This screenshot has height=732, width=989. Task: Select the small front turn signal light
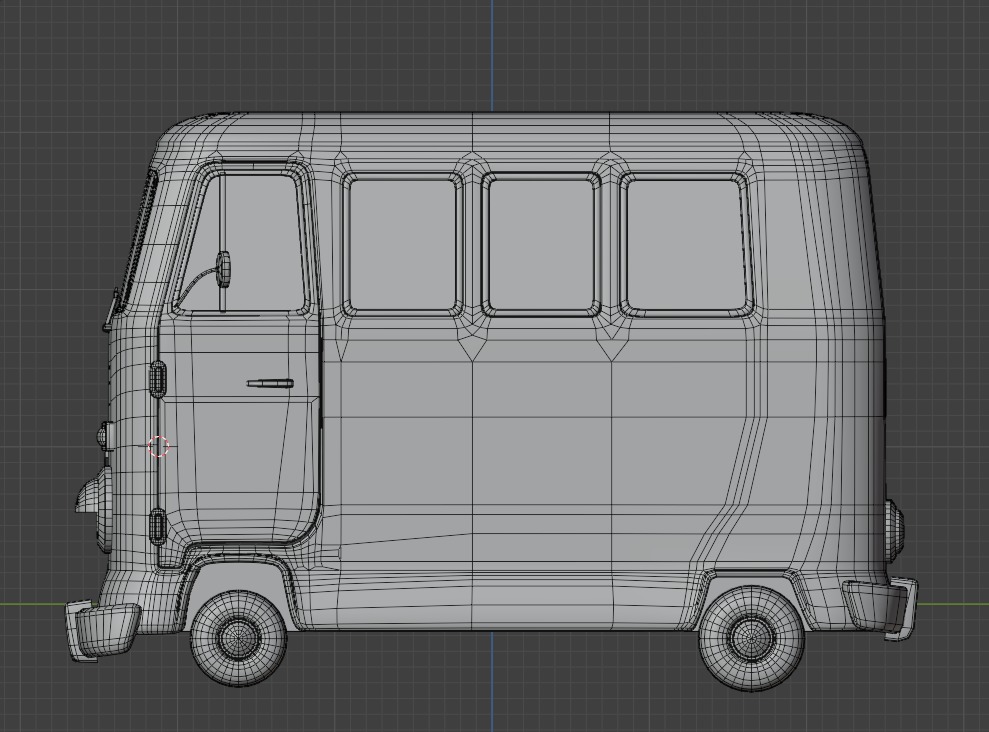tap(103, 436)
